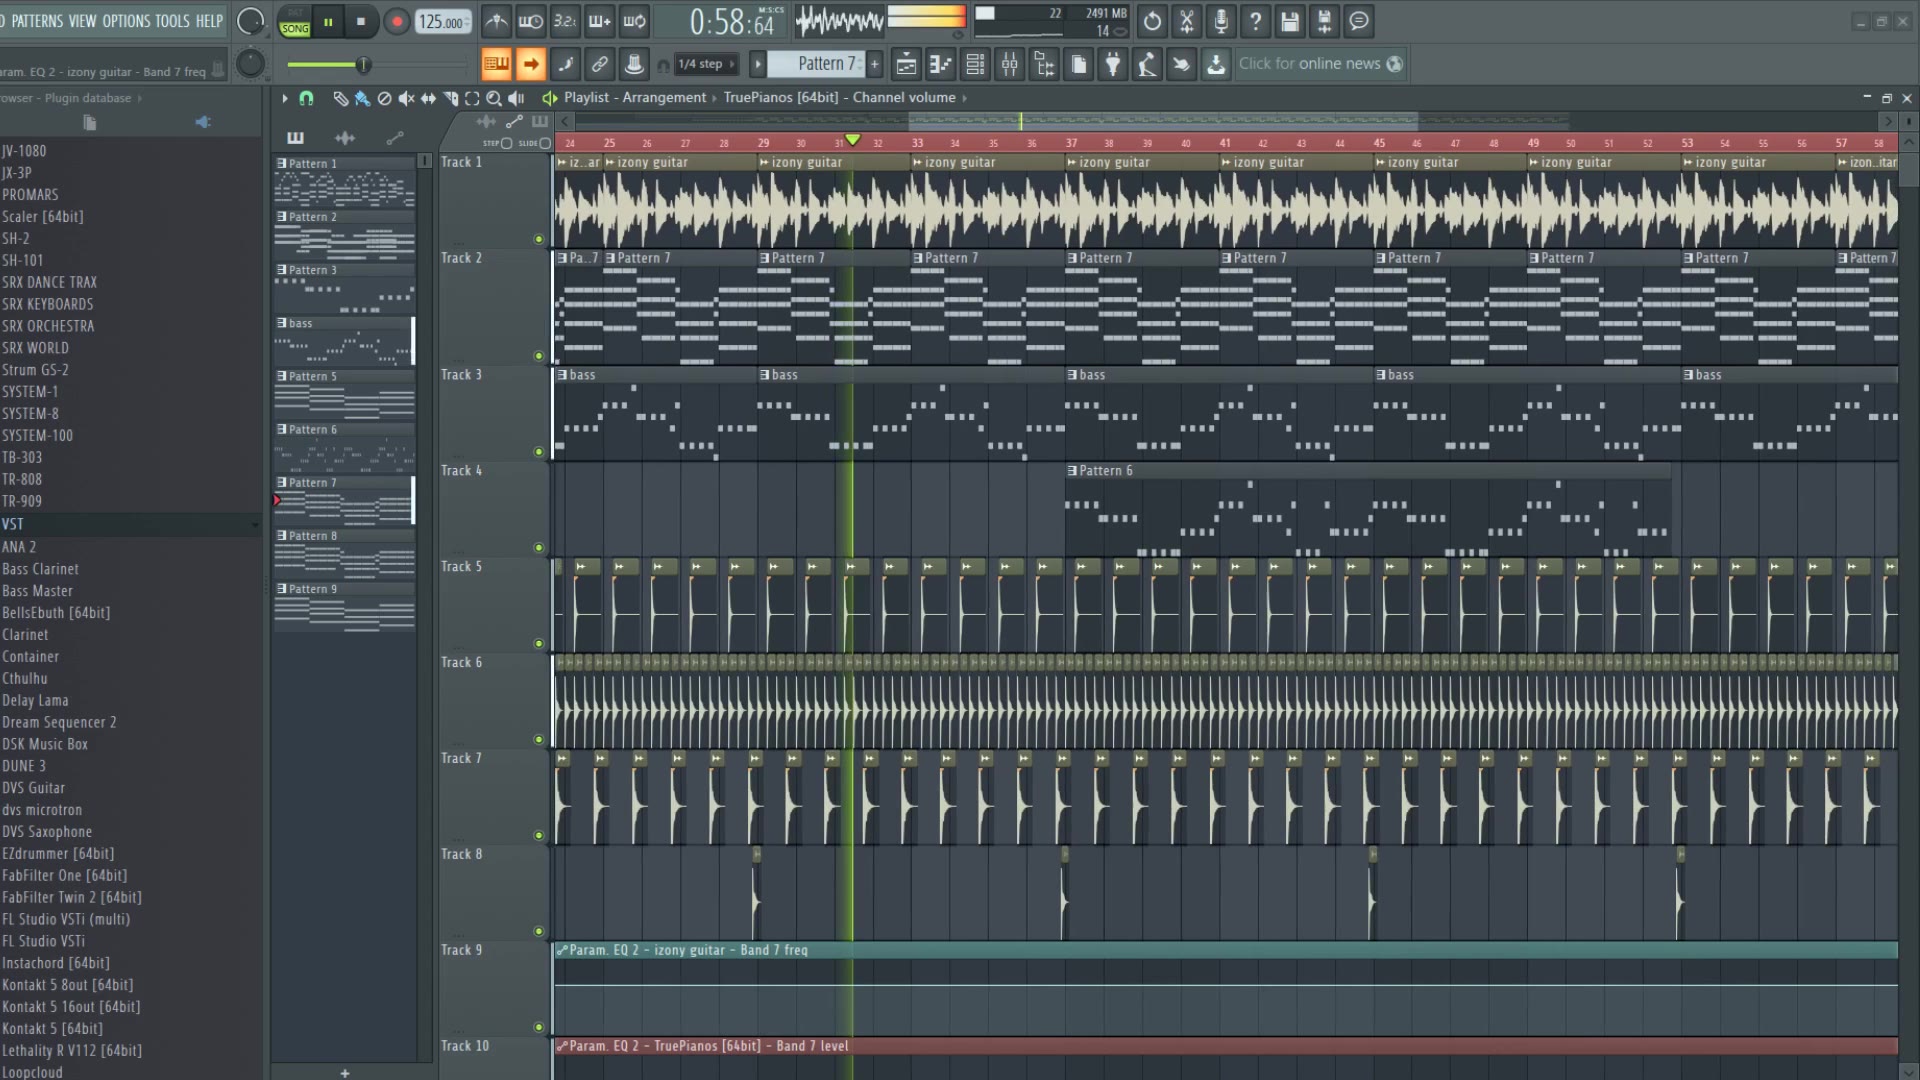Select the Zoom magnifier tool in playlist

[x=494, y=98]
